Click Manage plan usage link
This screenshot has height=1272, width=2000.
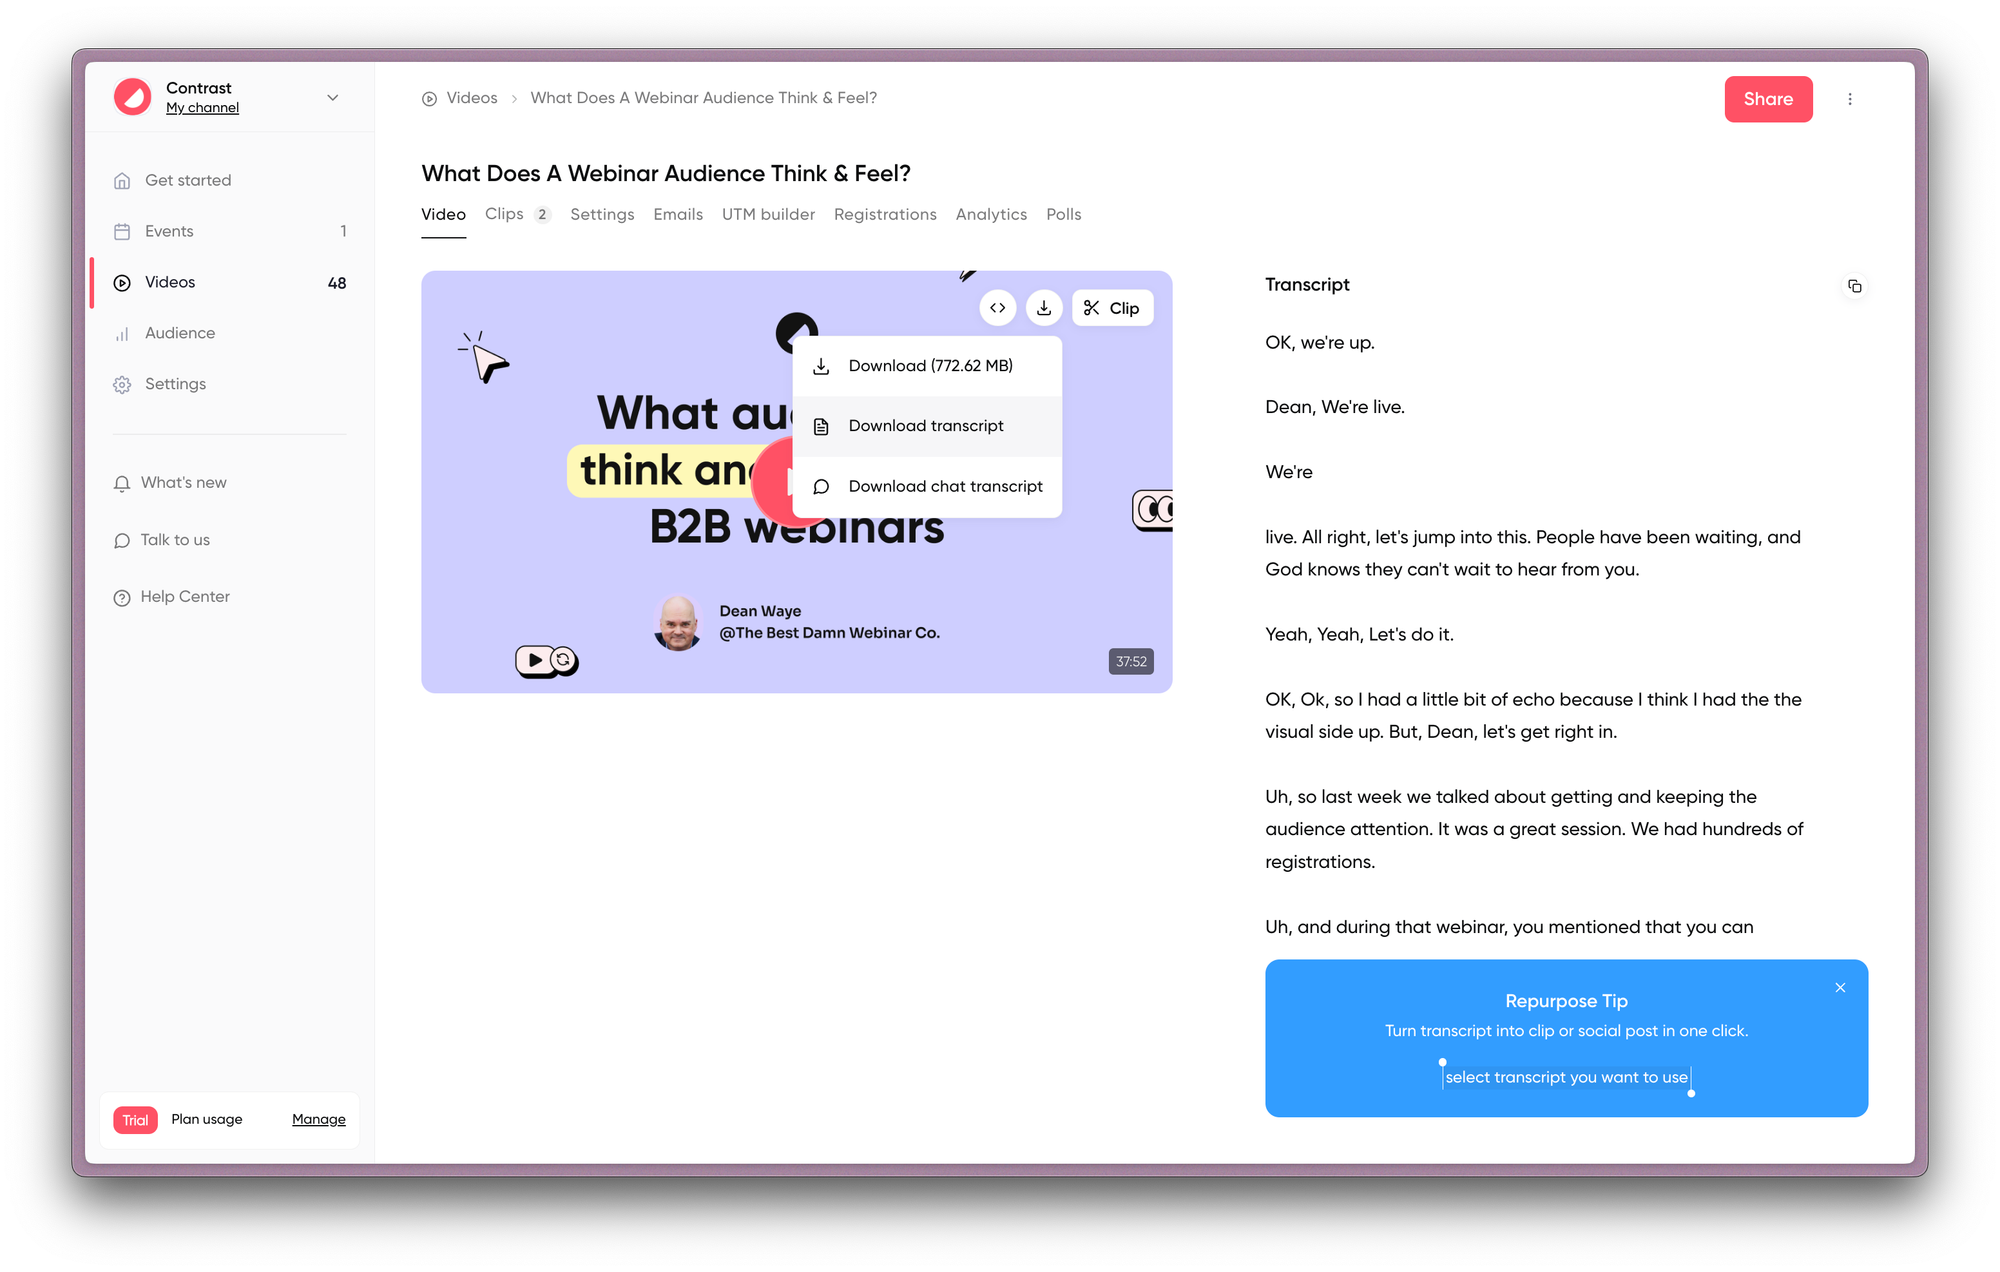click(x=318, y=1119)
